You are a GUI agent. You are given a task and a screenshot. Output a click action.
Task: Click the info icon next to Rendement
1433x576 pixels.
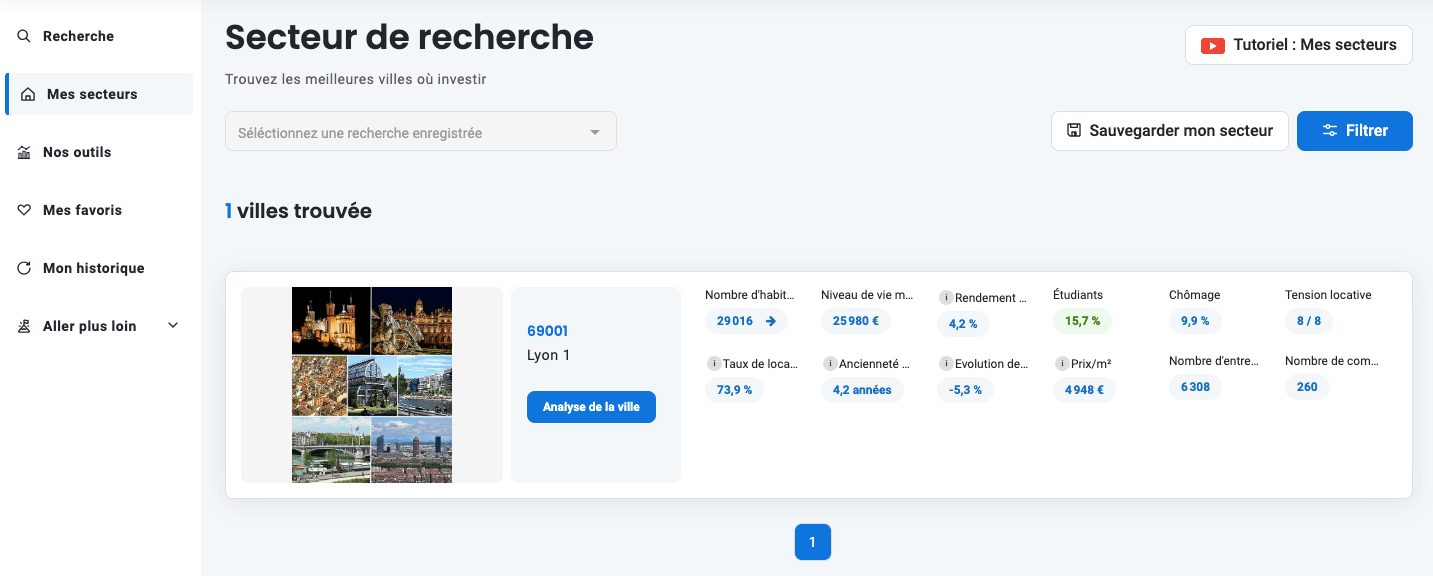[x=945, y=298]
